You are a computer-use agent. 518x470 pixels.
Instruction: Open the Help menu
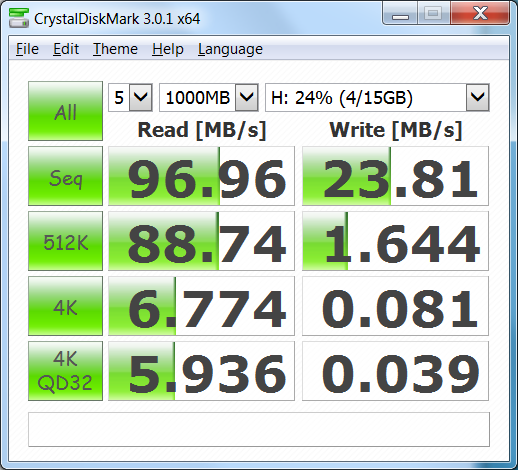pos(168,49)
